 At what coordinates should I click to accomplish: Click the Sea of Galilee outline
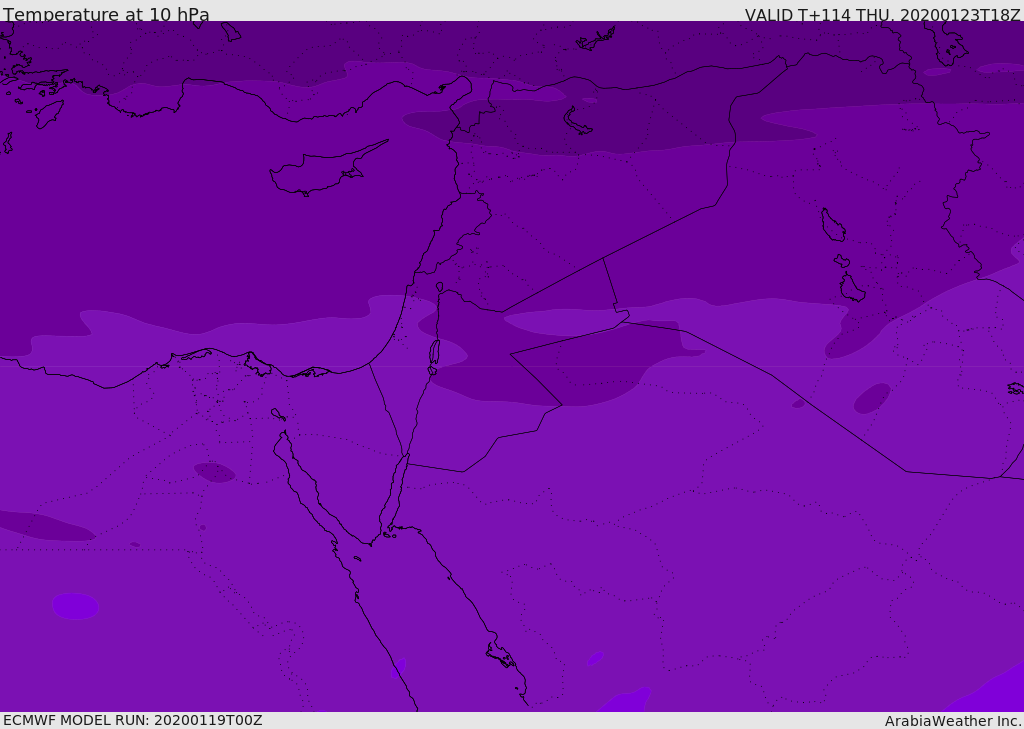click(439, 287)
